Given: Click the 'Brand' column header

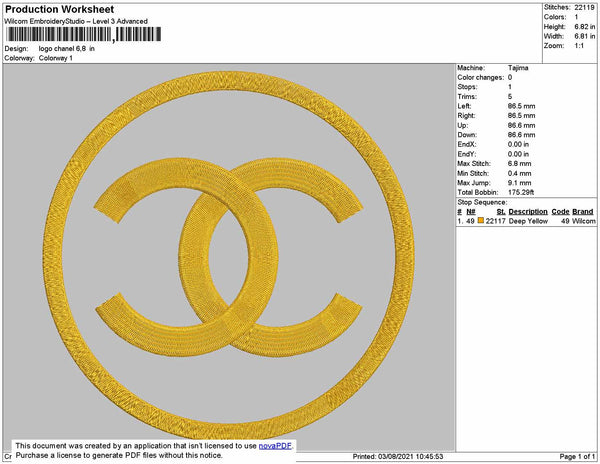Looking at the screenshot, I should pyautogui.click(x=583, y=212).
